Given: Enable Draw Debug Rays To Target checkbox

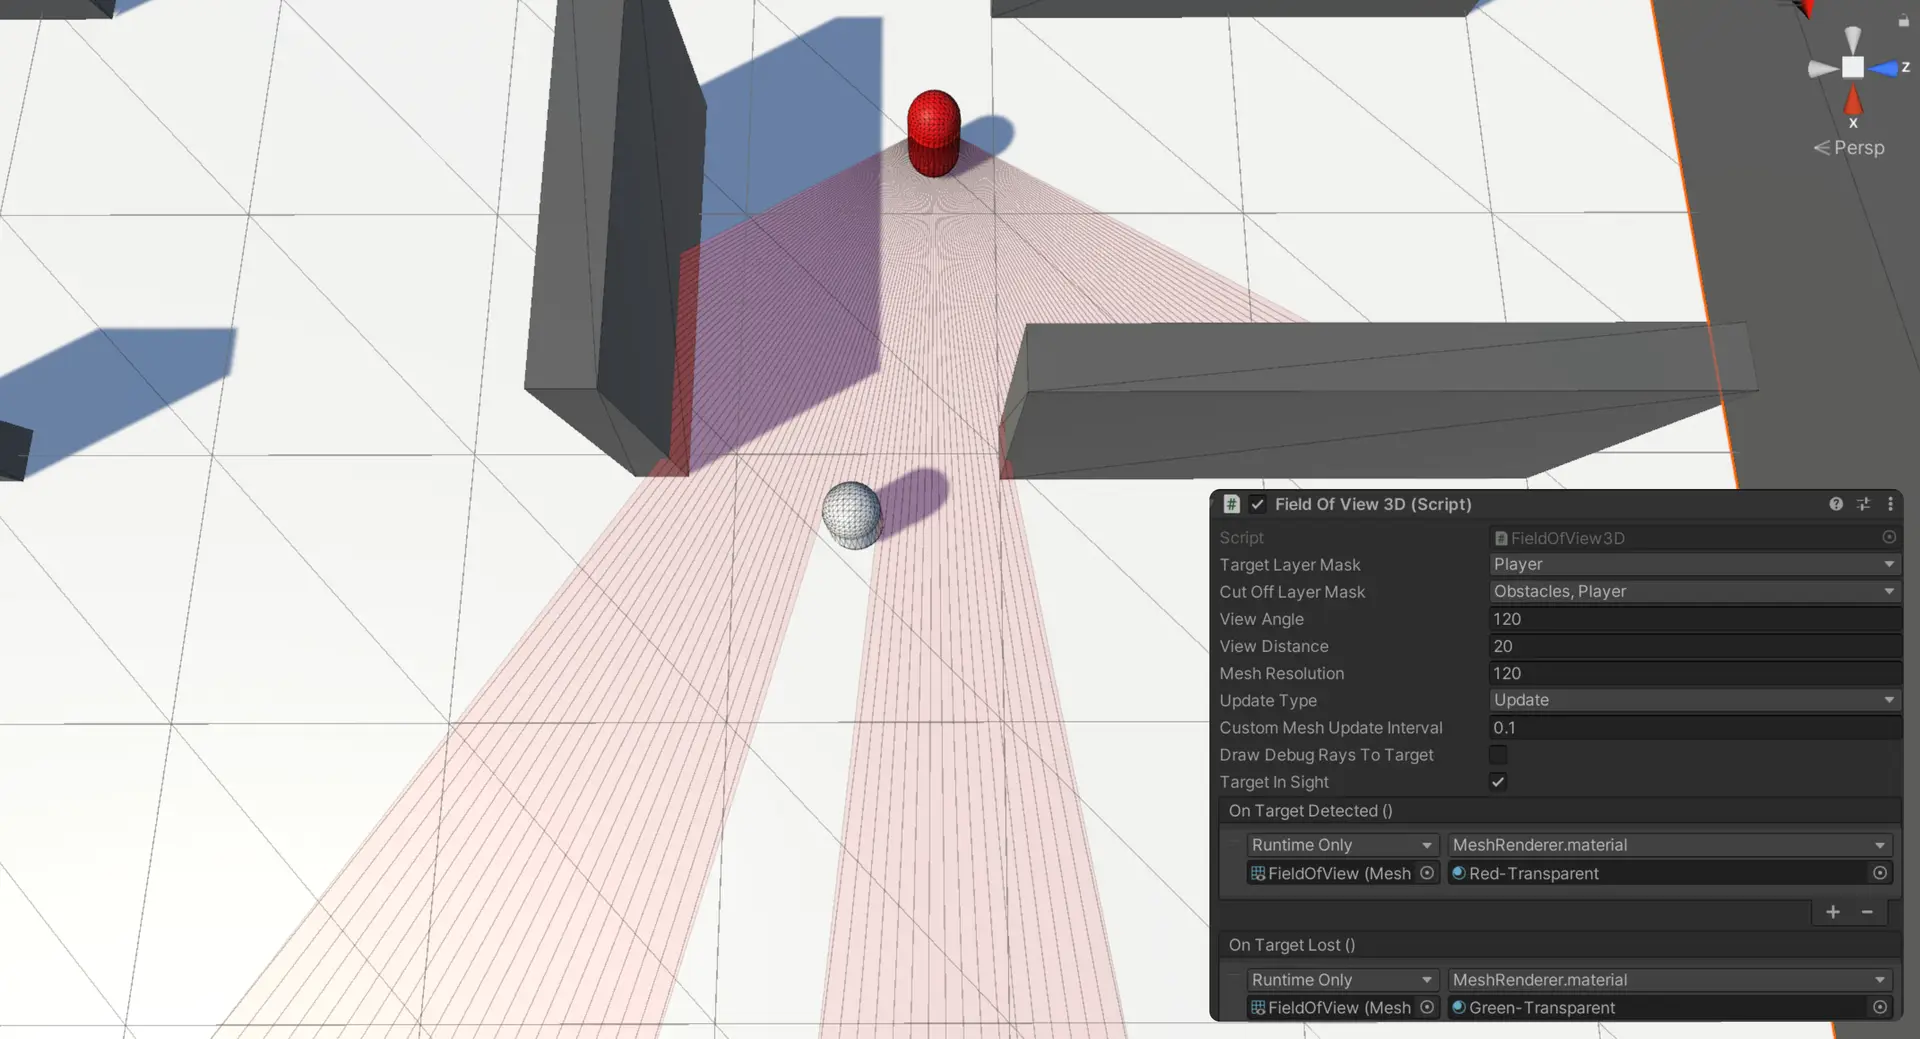Looking at the screenshot, I should 1498,755.
